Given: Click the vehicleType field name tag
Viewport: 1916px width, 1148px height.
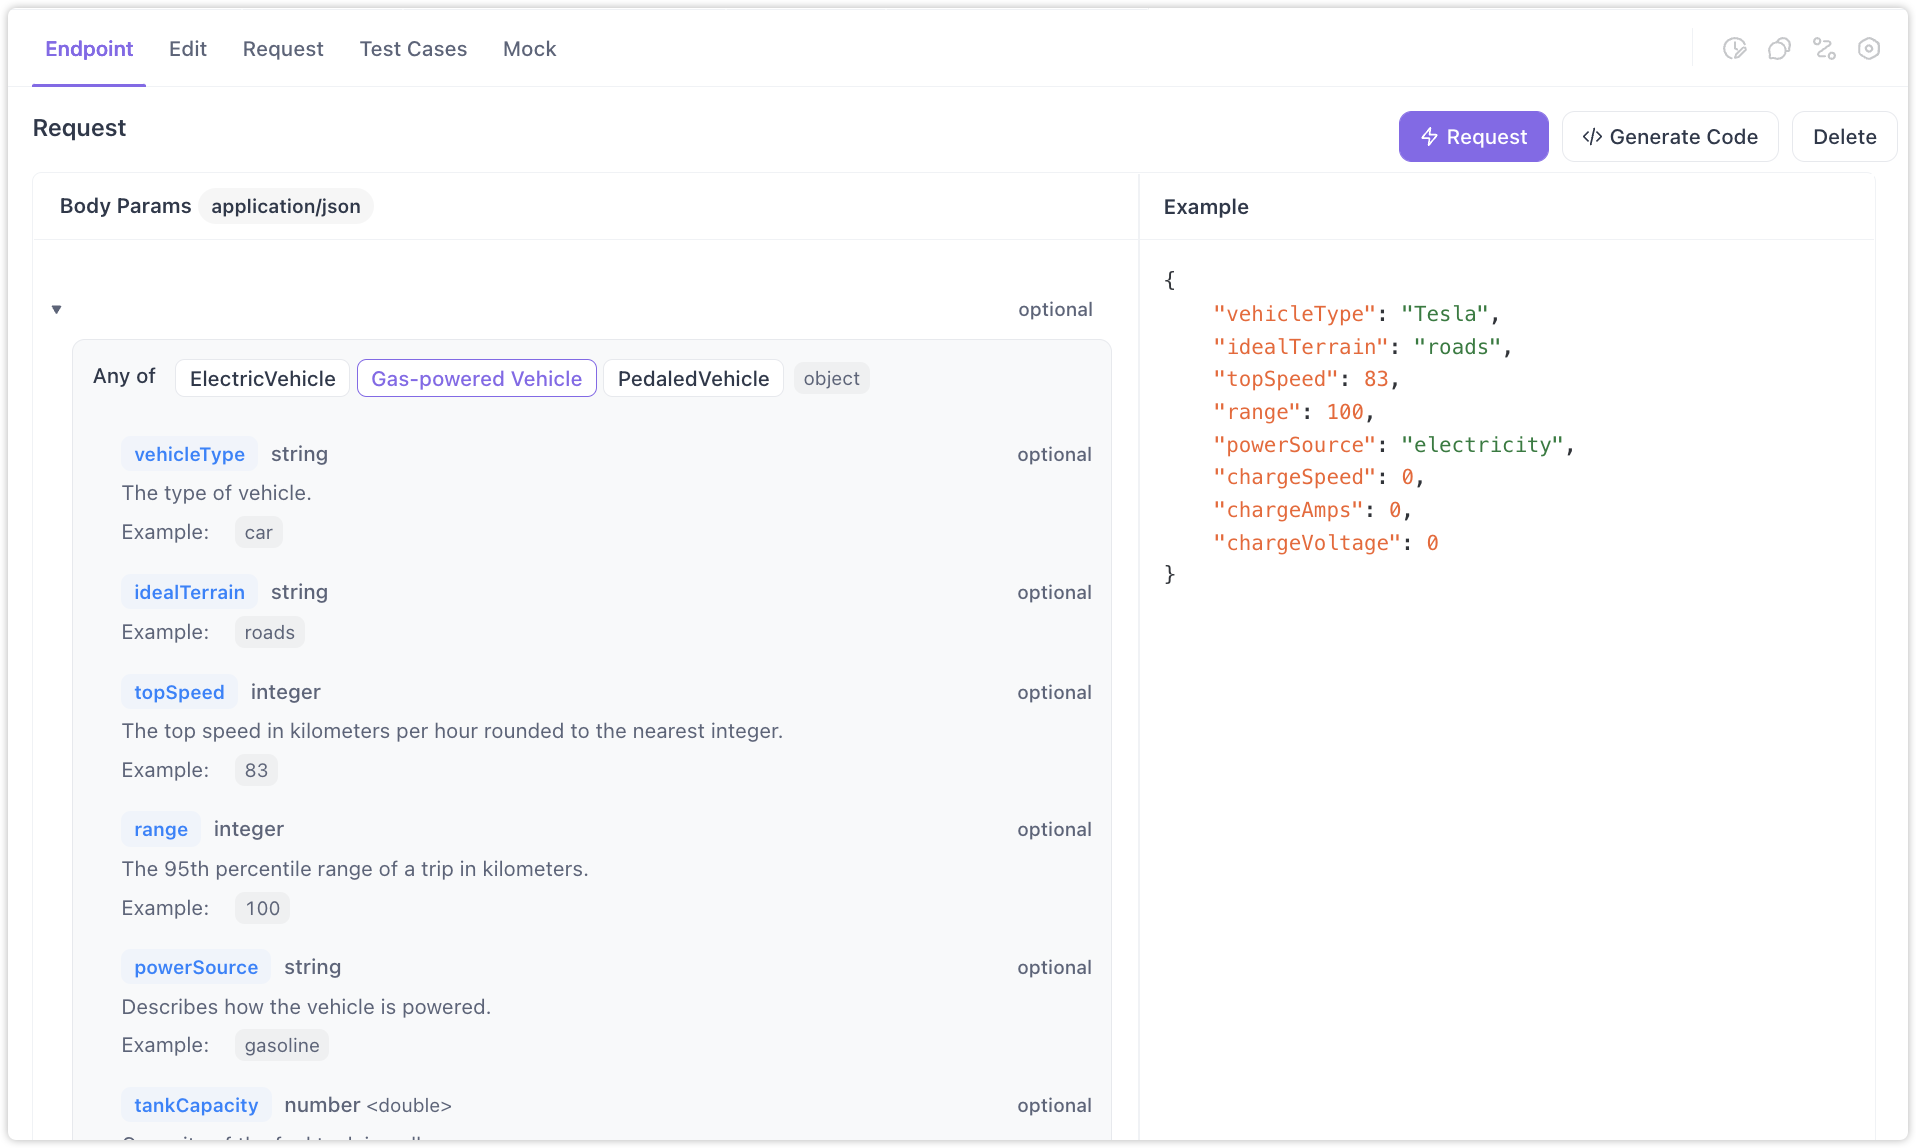Looking at the screenshot, I should [x=189, y=454].
